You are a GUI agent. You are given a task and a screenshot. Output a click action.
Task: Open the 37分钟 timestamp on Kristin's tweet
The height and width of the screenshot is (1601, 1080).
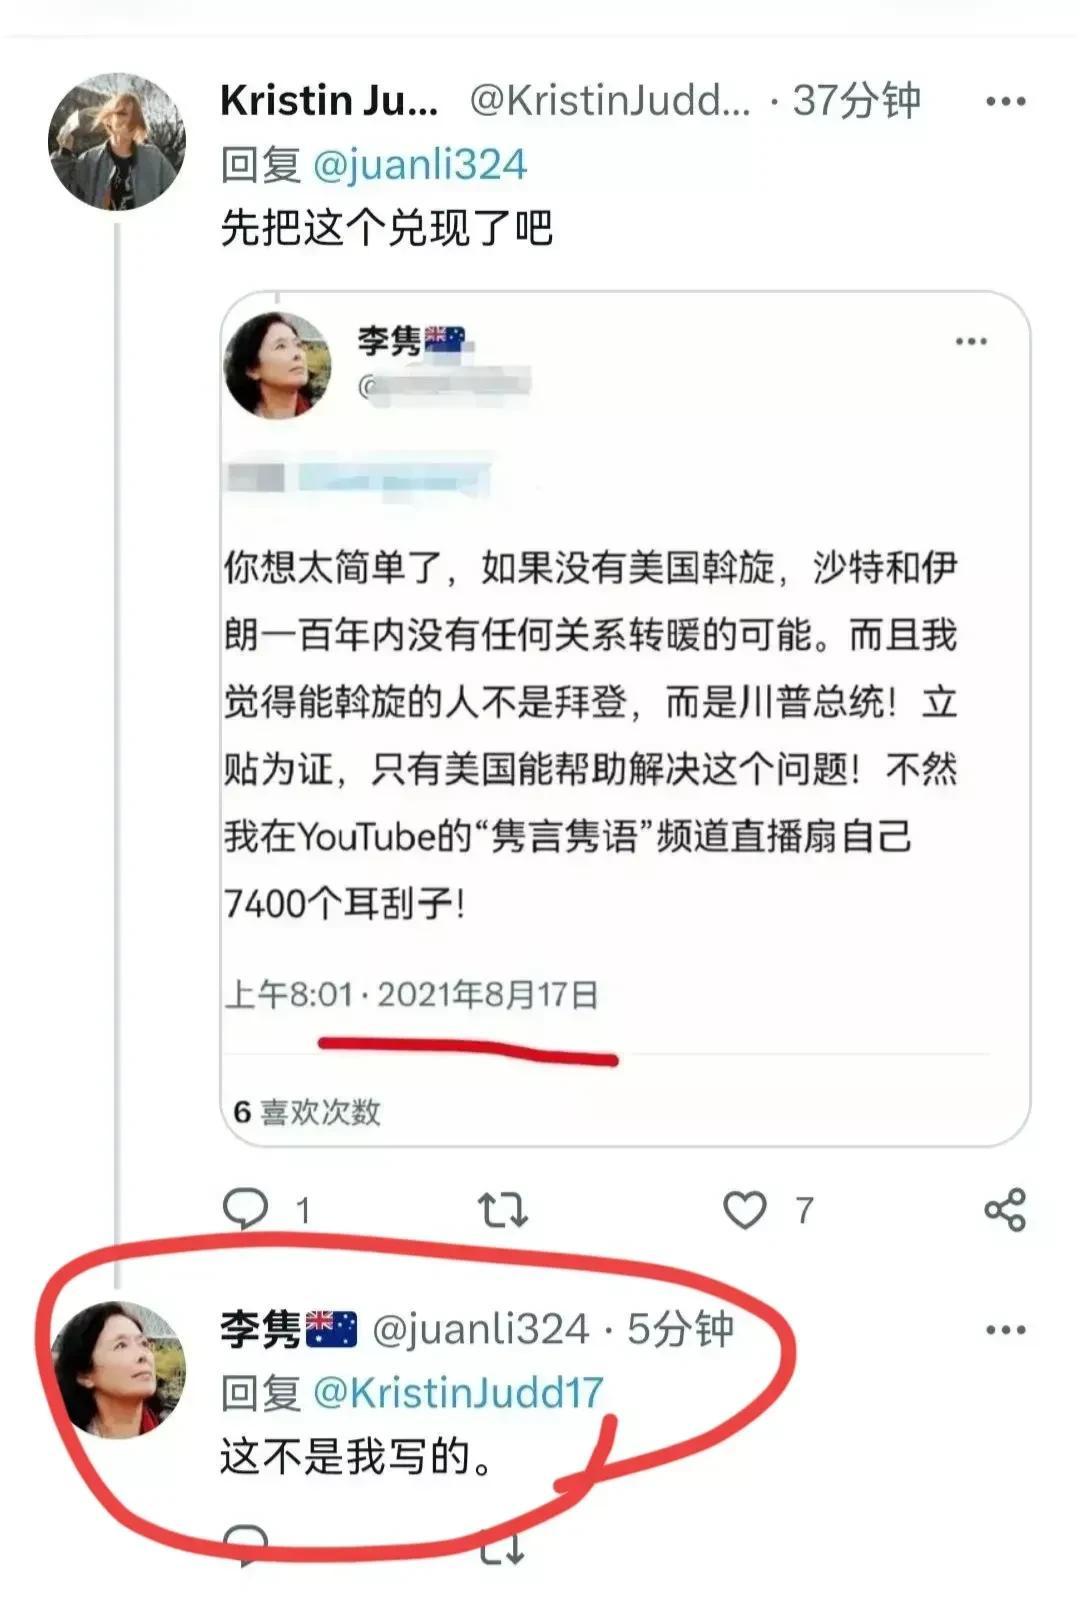click(856, 101)
